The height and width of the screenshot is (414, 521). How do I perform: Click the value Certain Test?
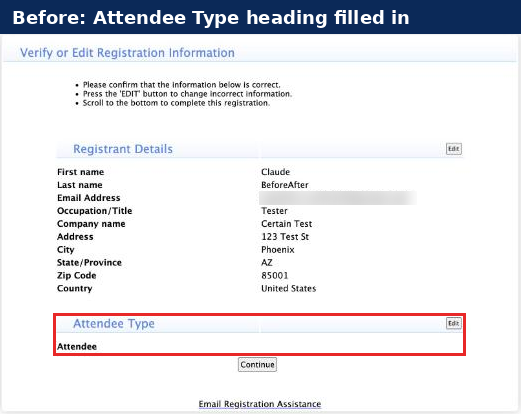click(287, 224)
